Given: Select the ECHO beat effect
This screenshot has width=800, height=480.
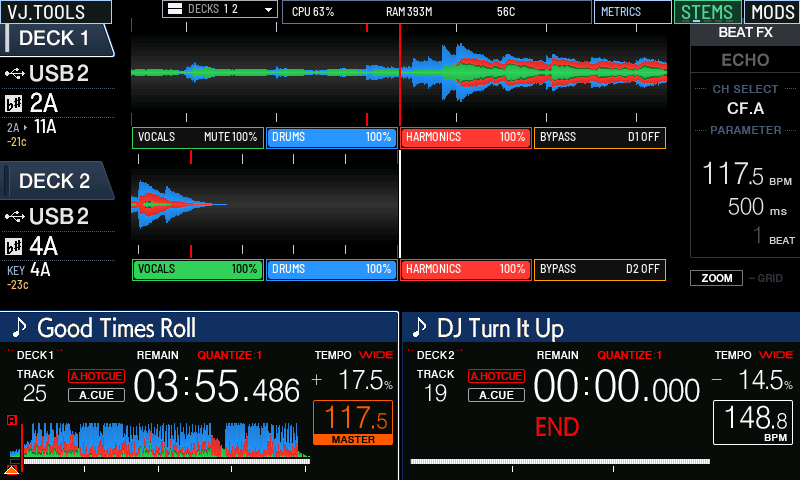Looking at the screenshot, I should tap(745, 60).
